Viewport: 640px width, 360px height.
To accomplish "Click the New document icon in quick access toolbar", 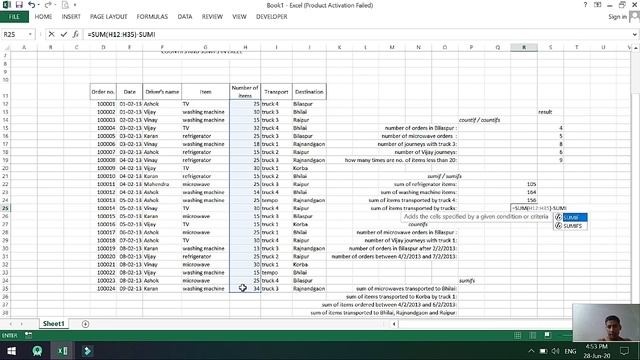I will coord(65,5).
